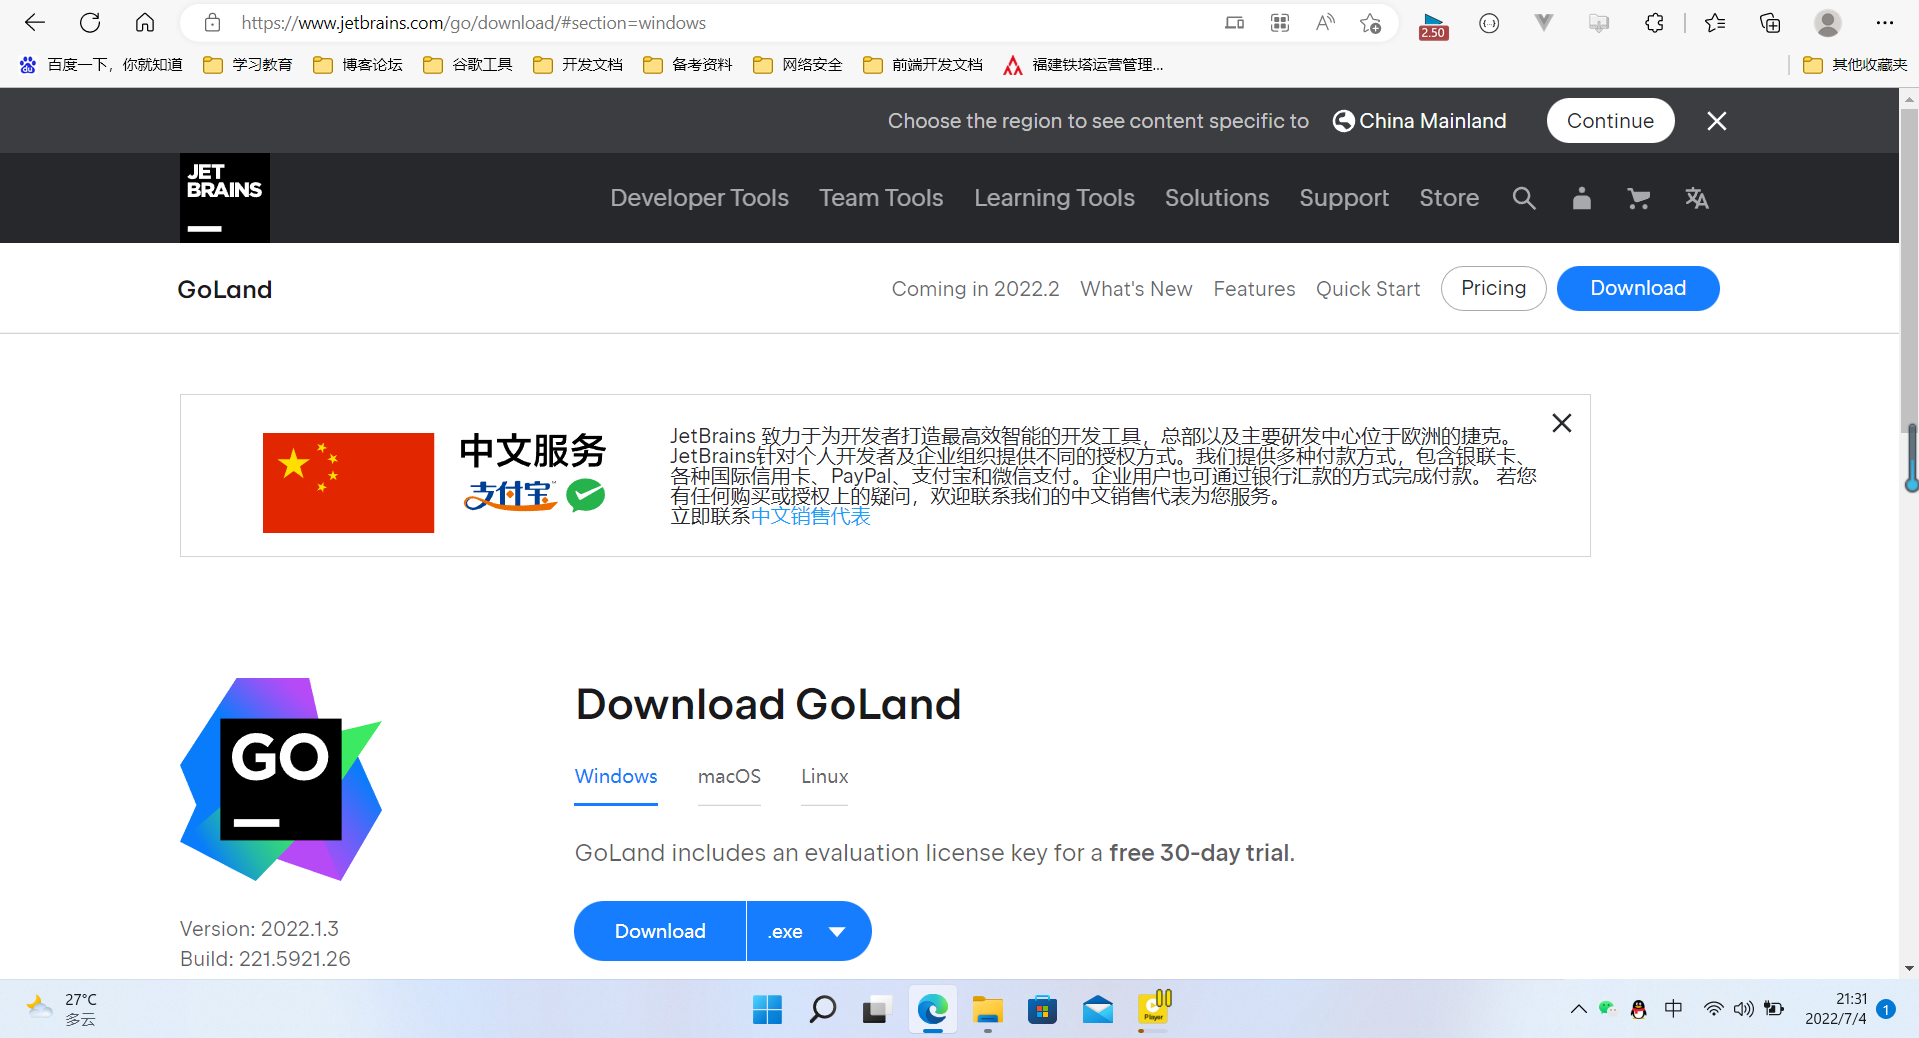Open Coming in 2022.2 link

(x=975, y=289)
